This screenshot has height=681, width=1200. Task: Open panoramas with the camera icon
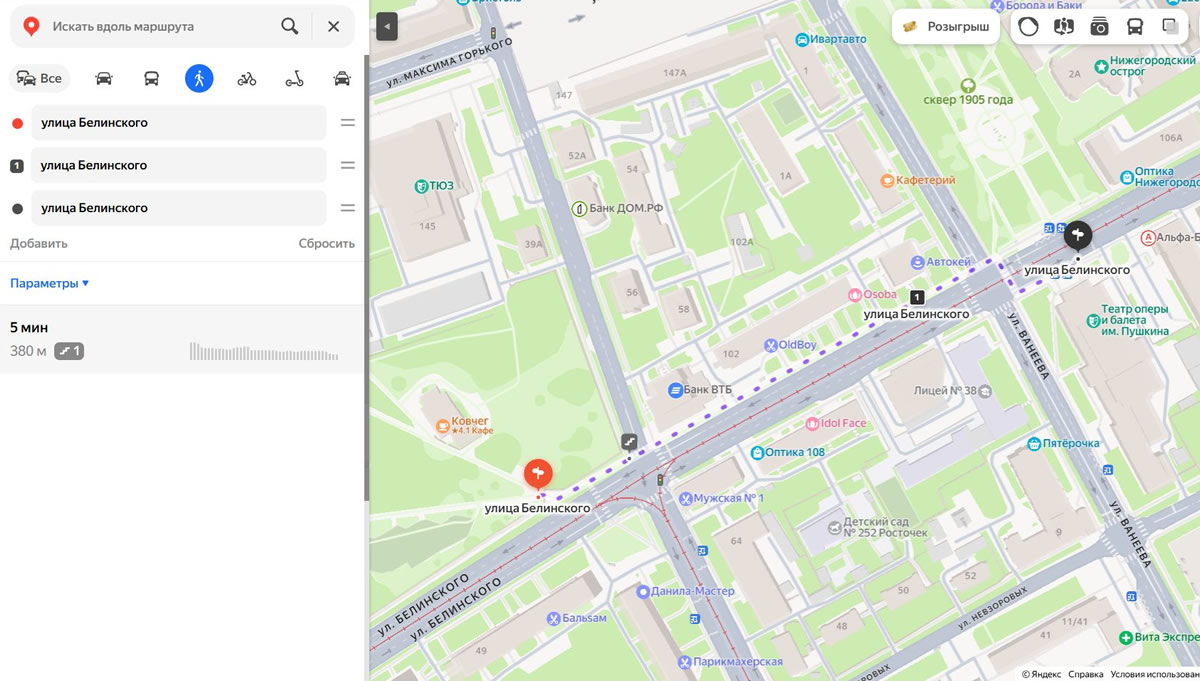(1099, 27)
